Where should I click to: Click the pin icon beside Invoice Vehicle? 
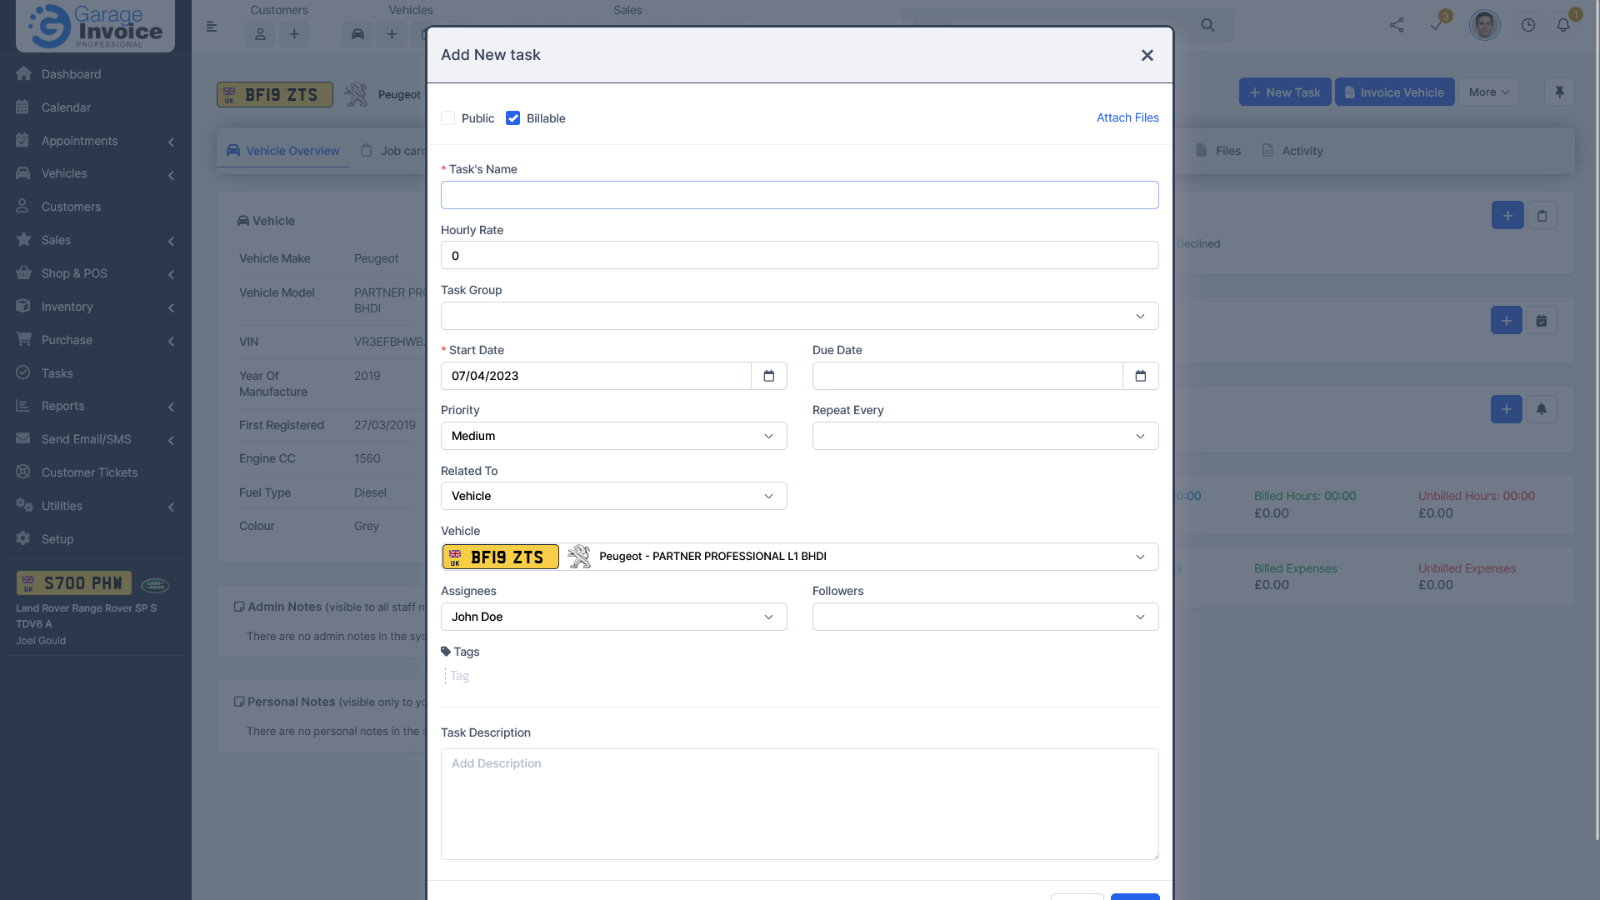(x=1559, y=91)
